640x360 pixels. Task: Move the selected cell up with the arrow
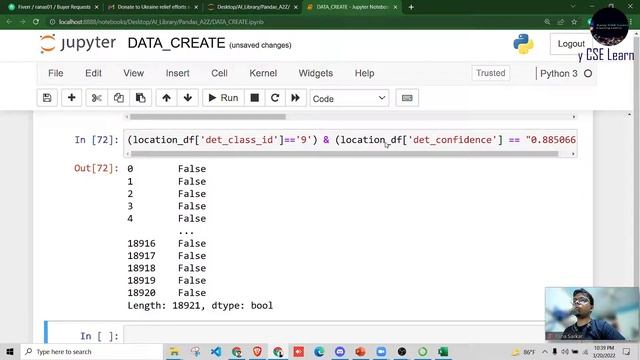tap(166, 98)
